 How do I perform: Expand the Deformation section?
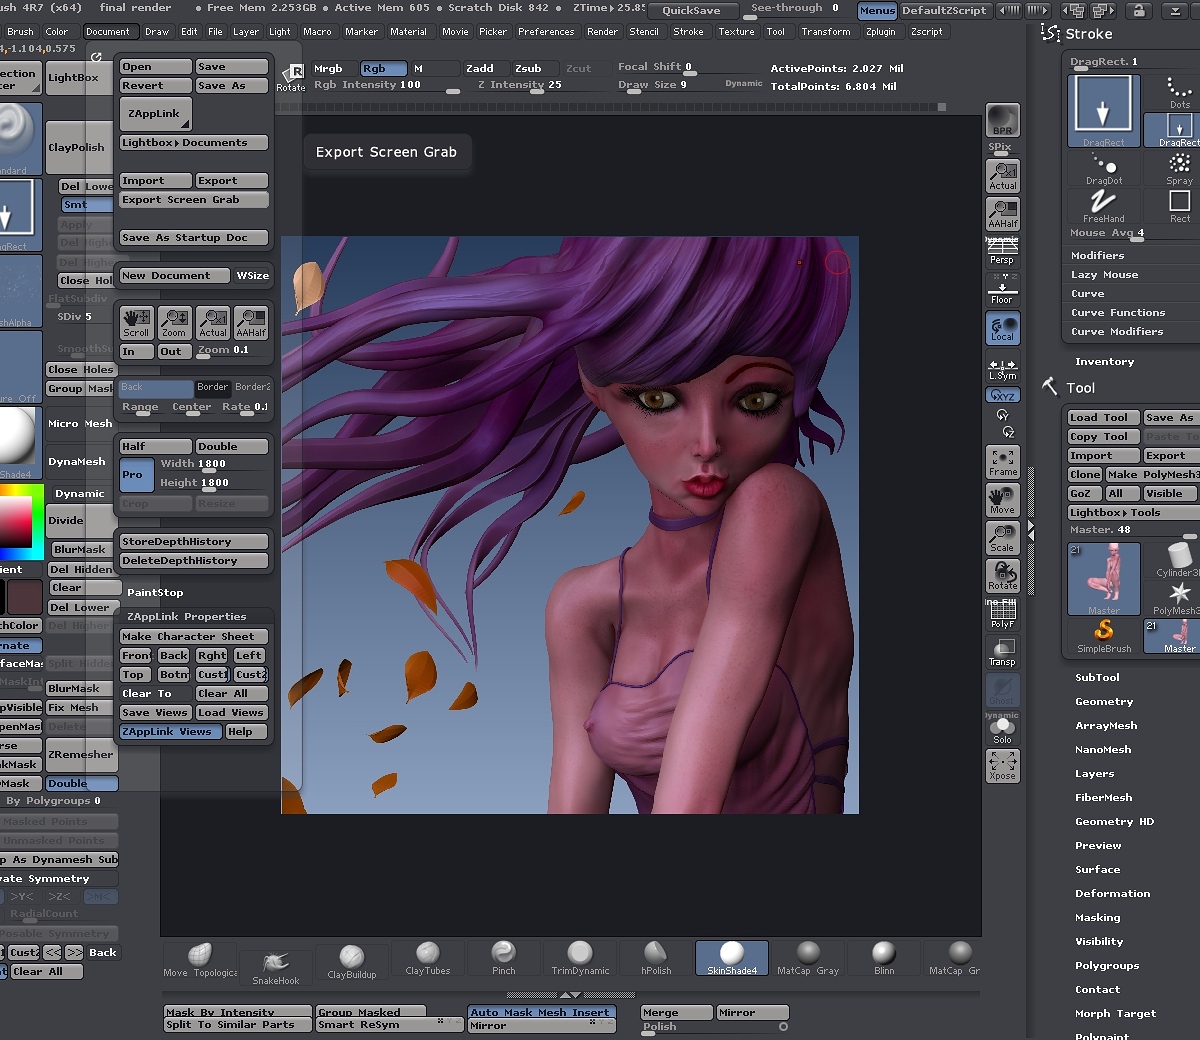(1112, 893)
